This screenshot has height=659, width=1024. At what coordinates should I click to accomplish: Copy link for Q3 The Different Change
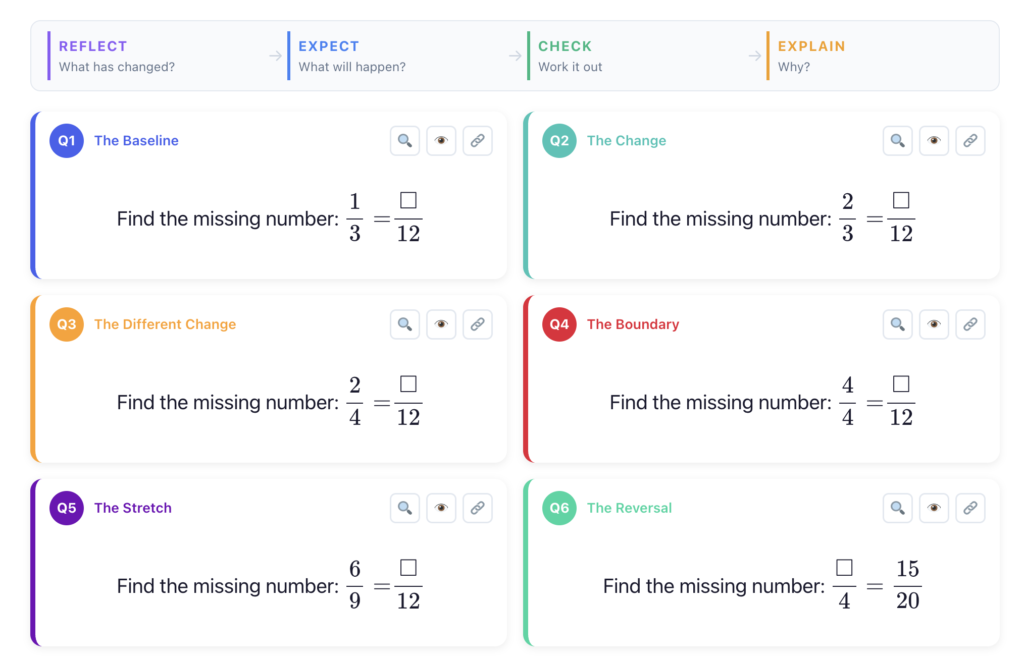pos(478,324)
